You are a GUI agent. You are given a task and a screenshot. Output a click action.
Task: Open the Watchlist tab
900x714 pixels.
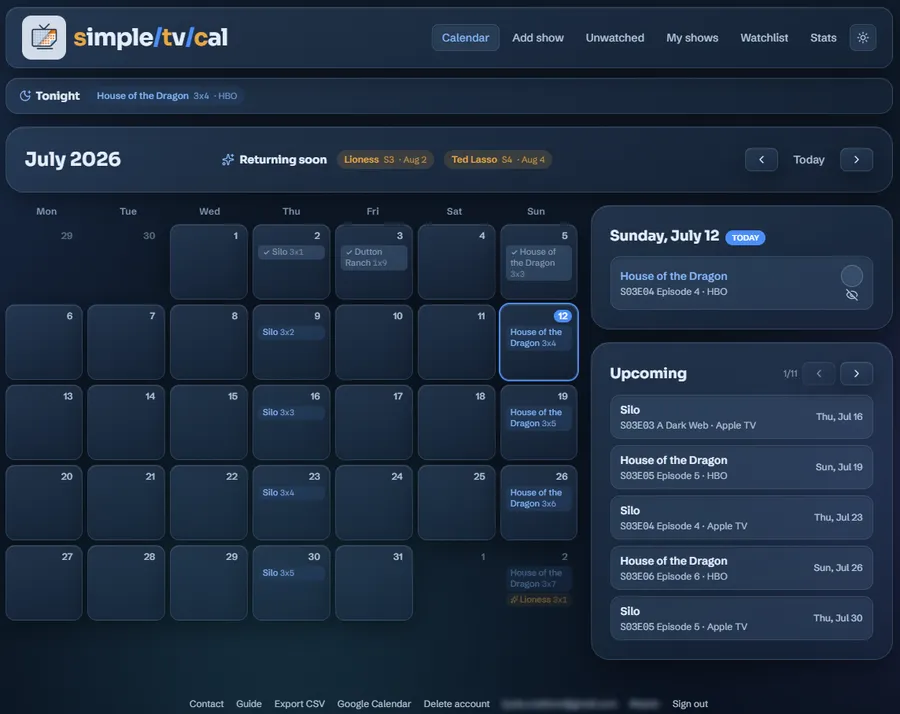click(x=764, y=38)
